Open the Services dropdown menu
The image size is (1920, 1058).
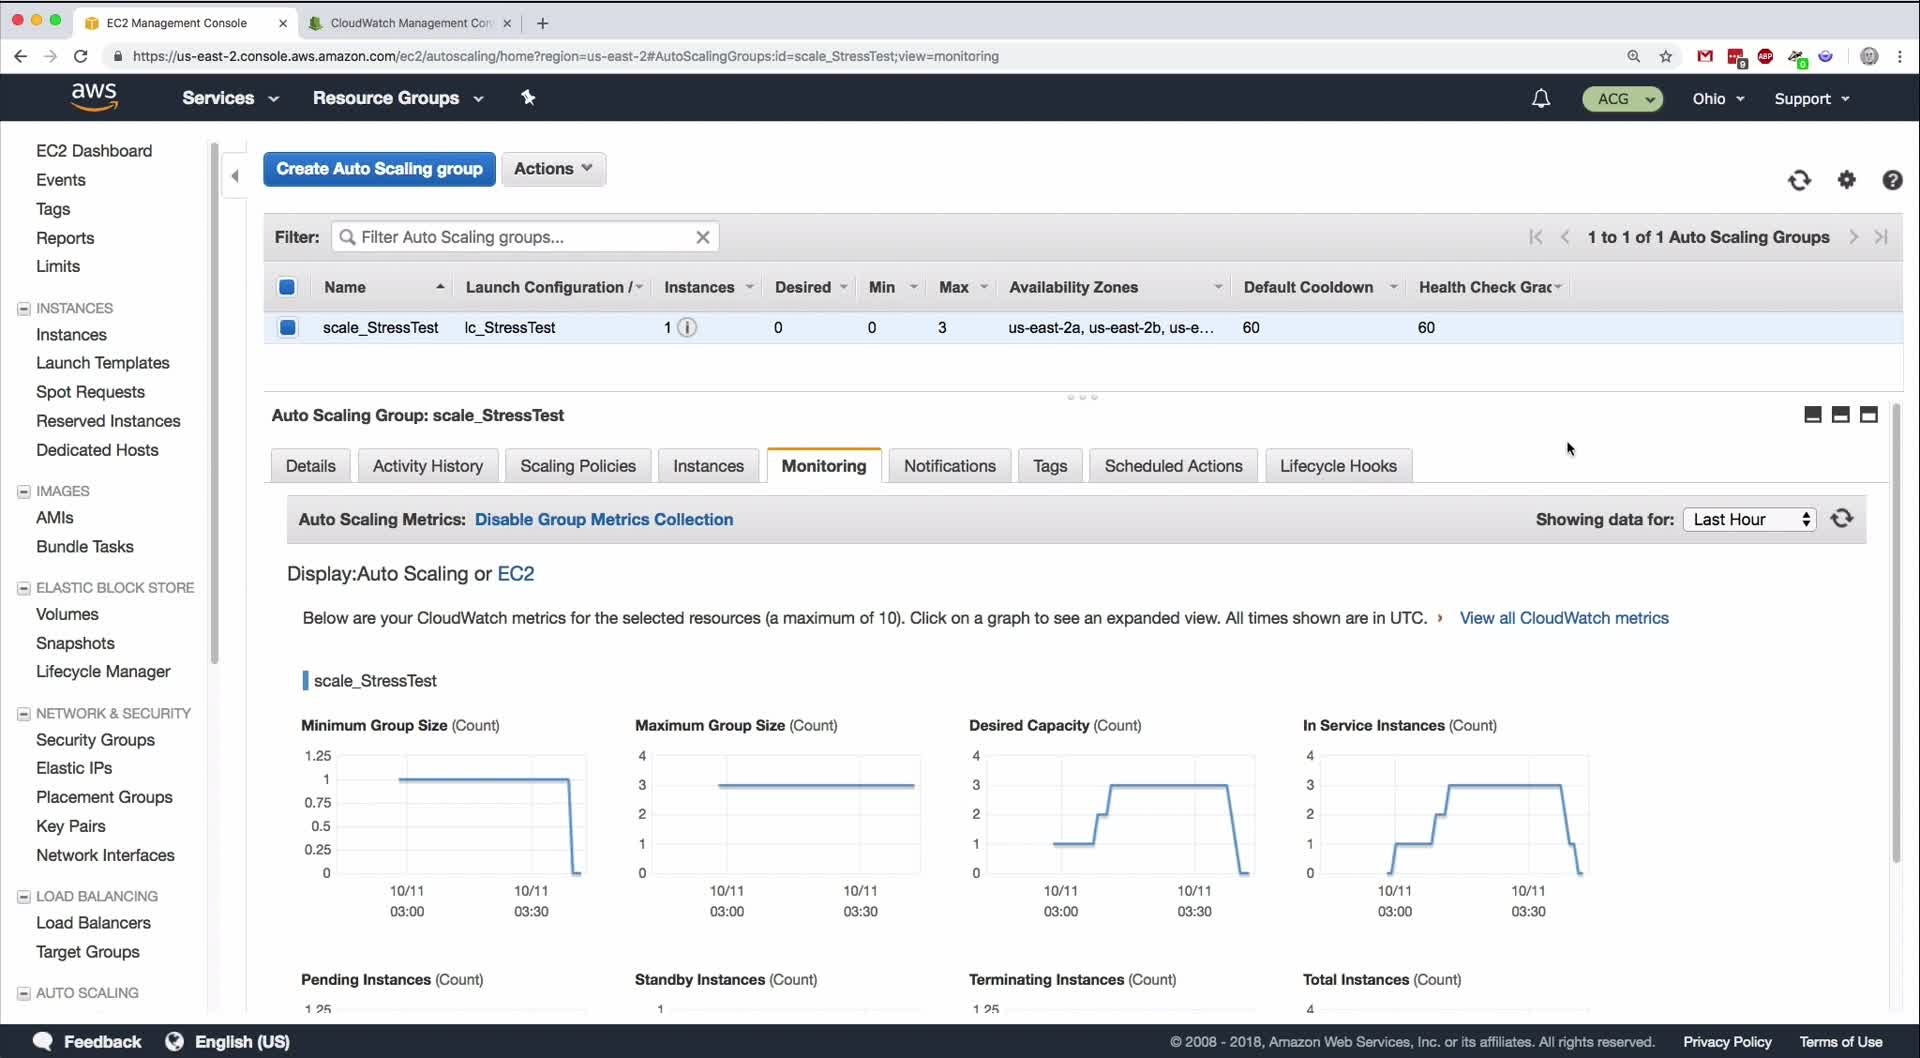tap(230, 98)
